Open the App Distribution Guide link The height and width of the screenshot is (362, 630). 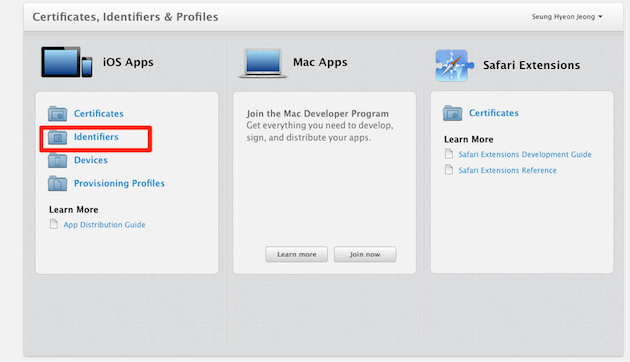[x=104, y=225]
